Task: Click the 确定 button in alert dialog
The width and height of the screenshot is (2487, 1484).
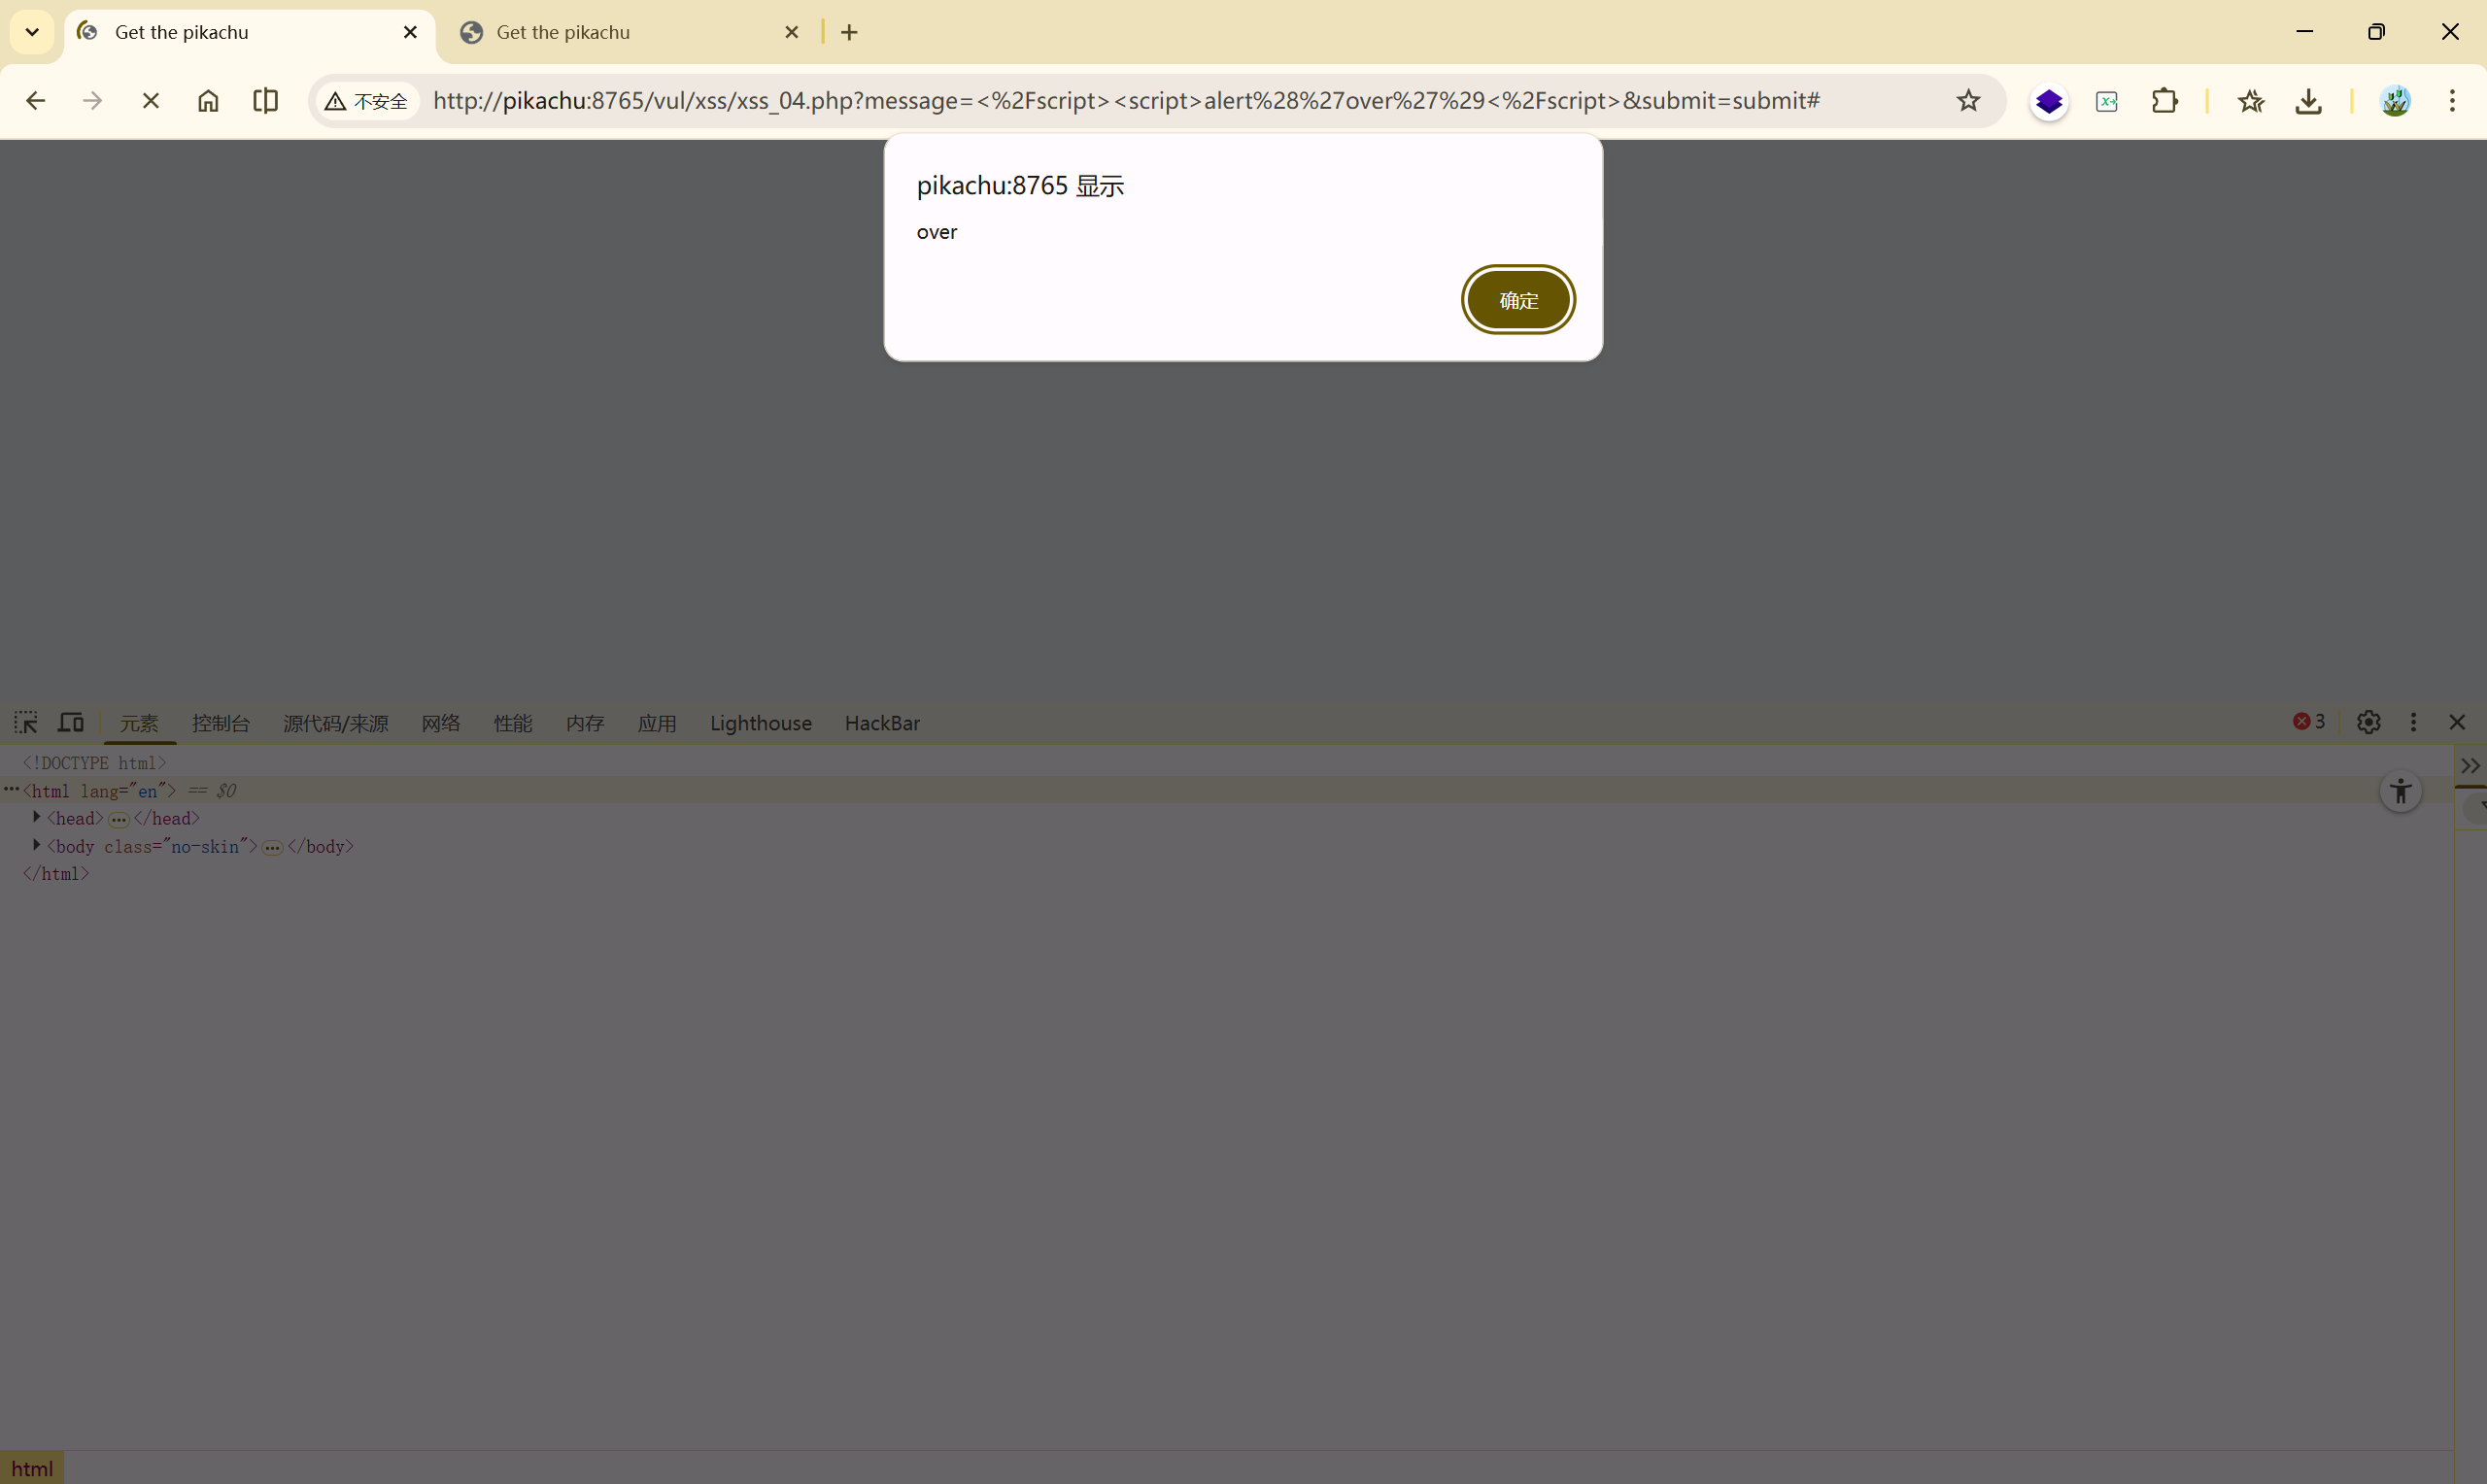Action: click(x=1517, y=300)
